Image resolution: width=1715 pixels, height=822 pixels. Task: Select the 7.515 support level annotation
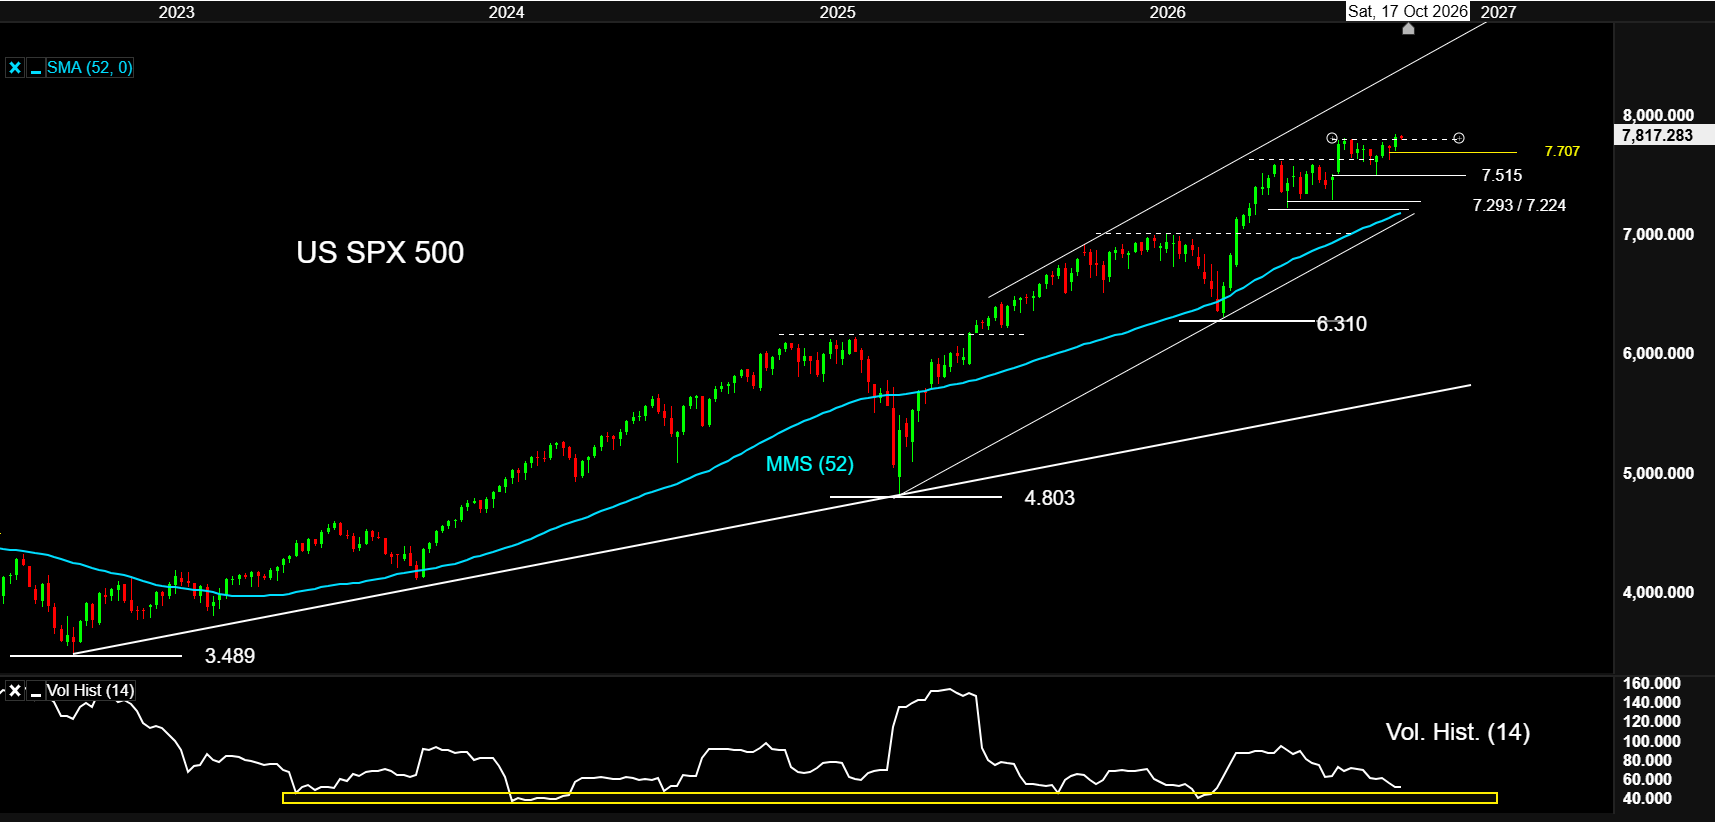(1502, 175)
